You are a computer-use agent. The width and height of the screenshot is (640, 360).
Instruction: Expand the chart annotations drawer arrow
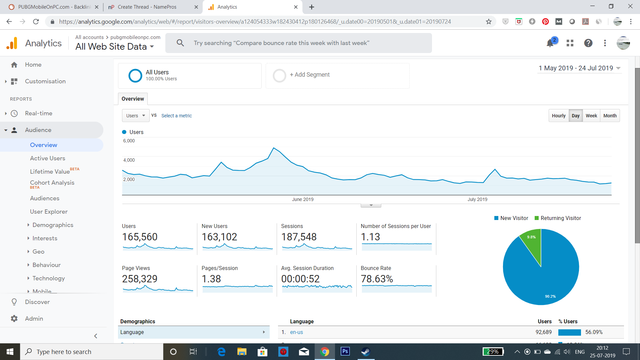(x=371, y=205)
